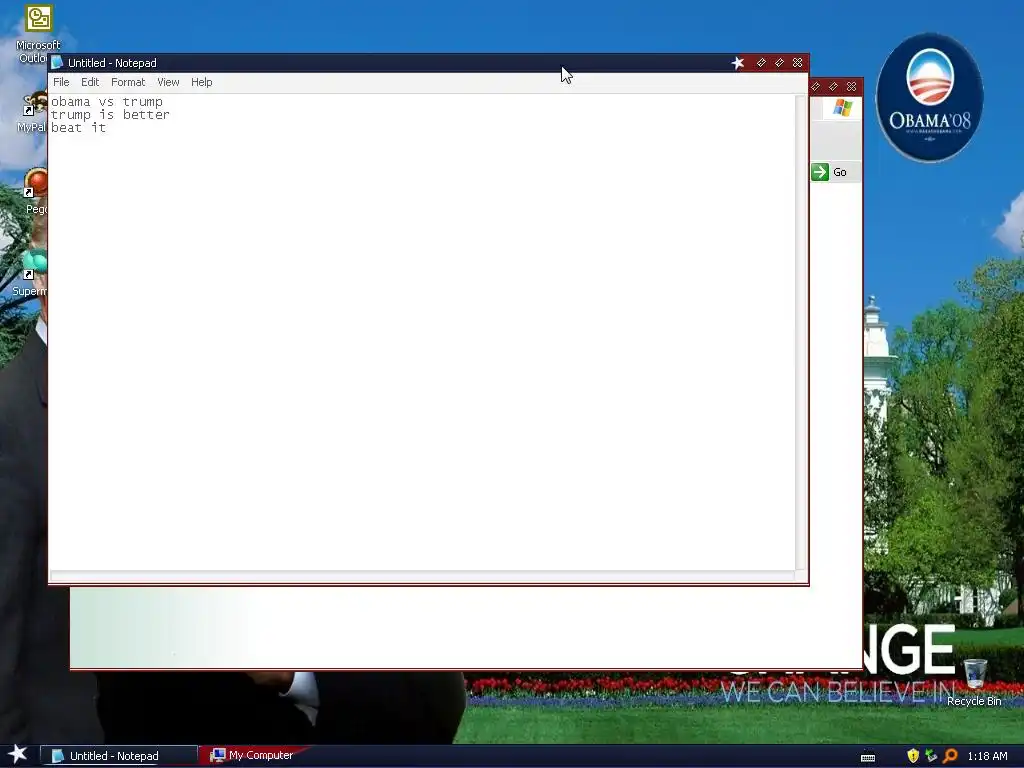Screen dimensions: 1024x768
Task: Click the Notepad vertical scrollbar
Action: click(800, 332)
